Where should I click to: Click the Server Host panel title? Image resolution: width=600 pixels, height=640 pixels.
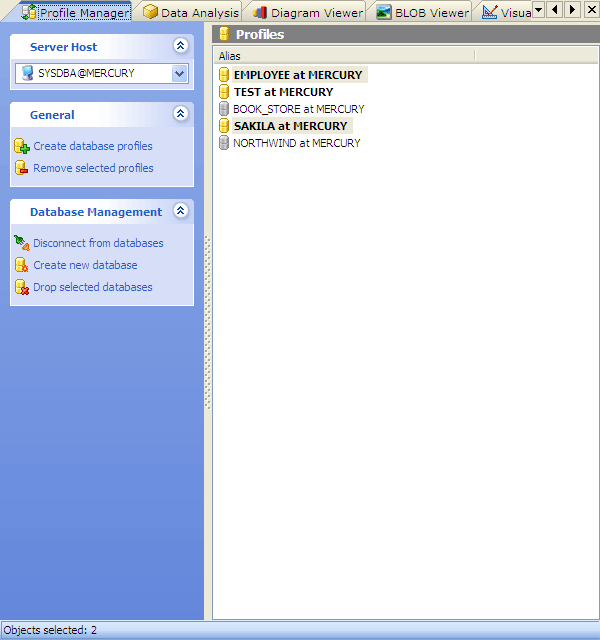click(x=64, y=47)
